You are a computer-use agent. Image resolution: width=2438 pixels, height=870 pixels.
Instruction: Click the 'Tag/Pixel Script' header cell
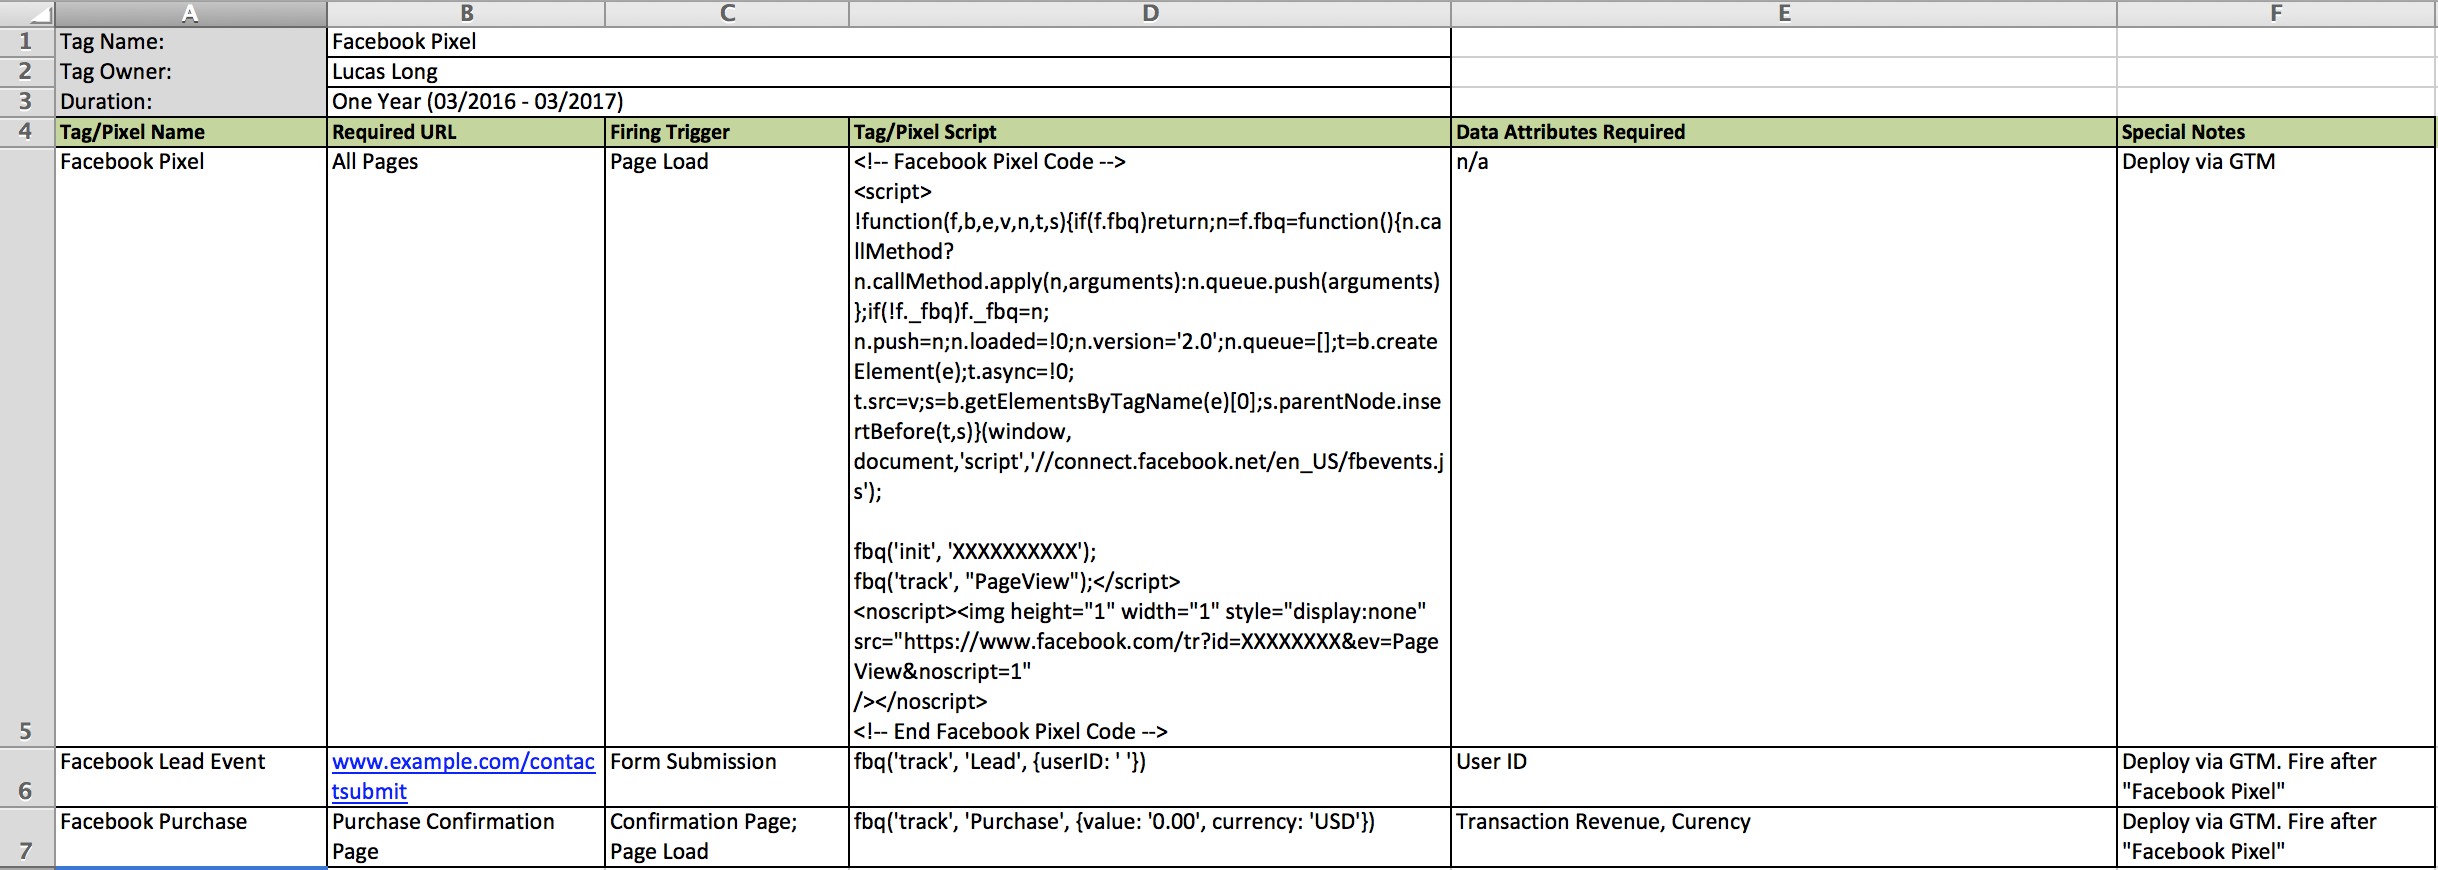coord(1150,132)
